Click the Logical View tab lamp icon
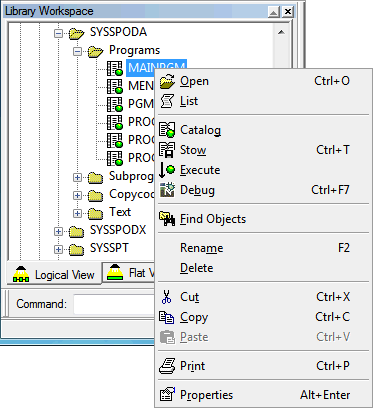Screen dimensions: 373x408 tap(21, 275)
